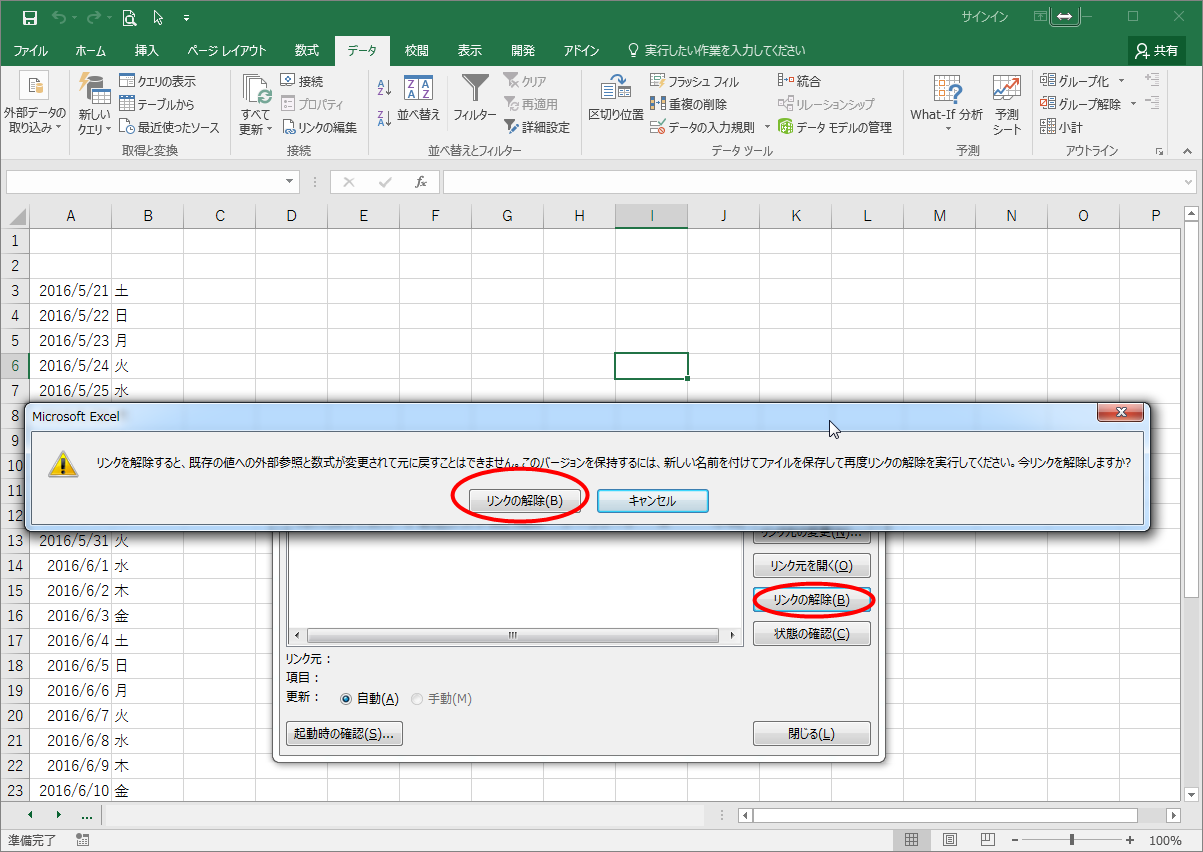This screenshot has width=1203, height=852.
Task: Expand the グループ解除 (Ungroup) dropdown arrow
Action: point(1133,104)
